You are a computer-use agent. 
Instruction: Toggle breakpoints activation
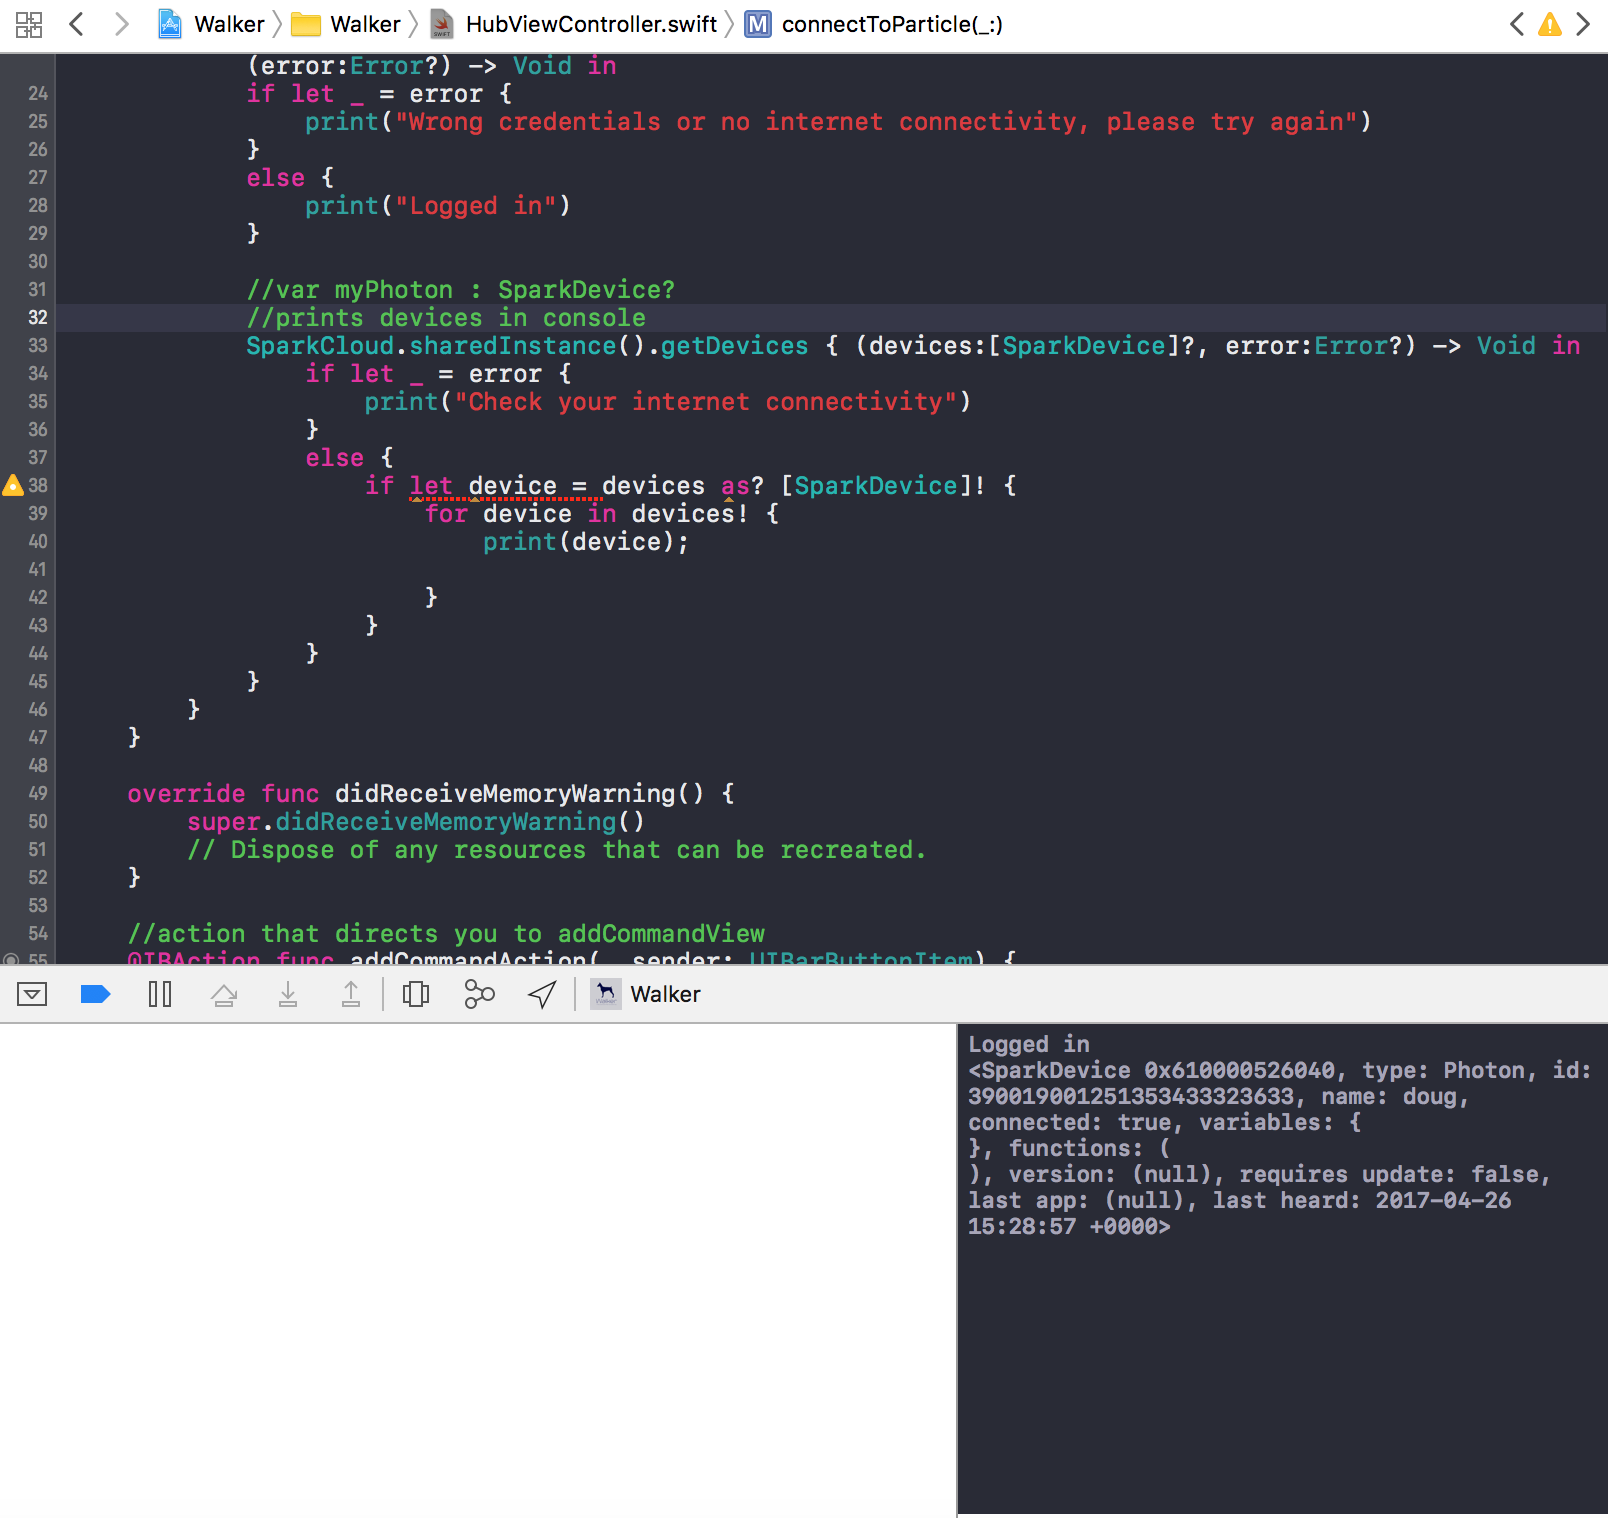pyautogui.click(x=95, y=994)
